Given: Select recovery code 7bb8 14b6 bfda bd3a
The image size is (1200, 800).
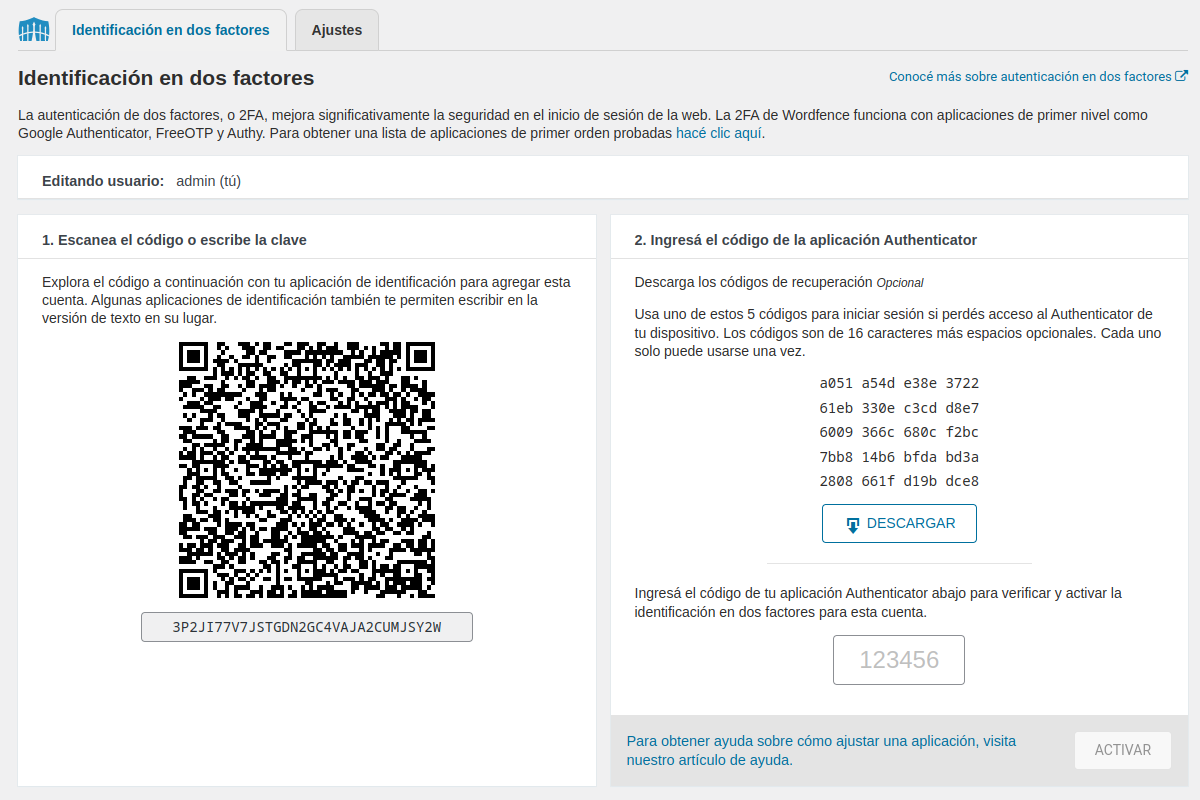Looking at the screenshot, I should tap(899, 457).
